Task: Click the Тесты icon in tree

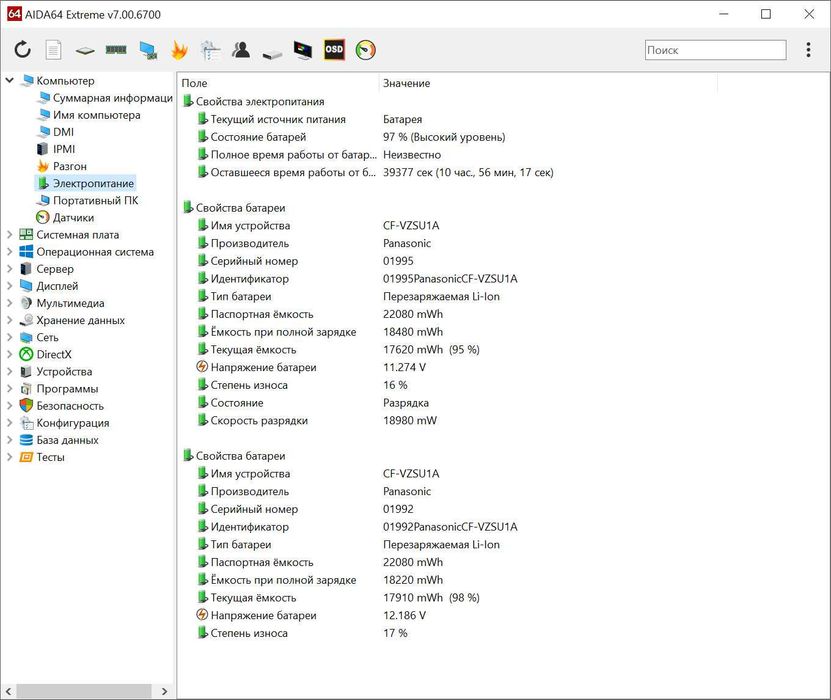Action: [26, 457]
